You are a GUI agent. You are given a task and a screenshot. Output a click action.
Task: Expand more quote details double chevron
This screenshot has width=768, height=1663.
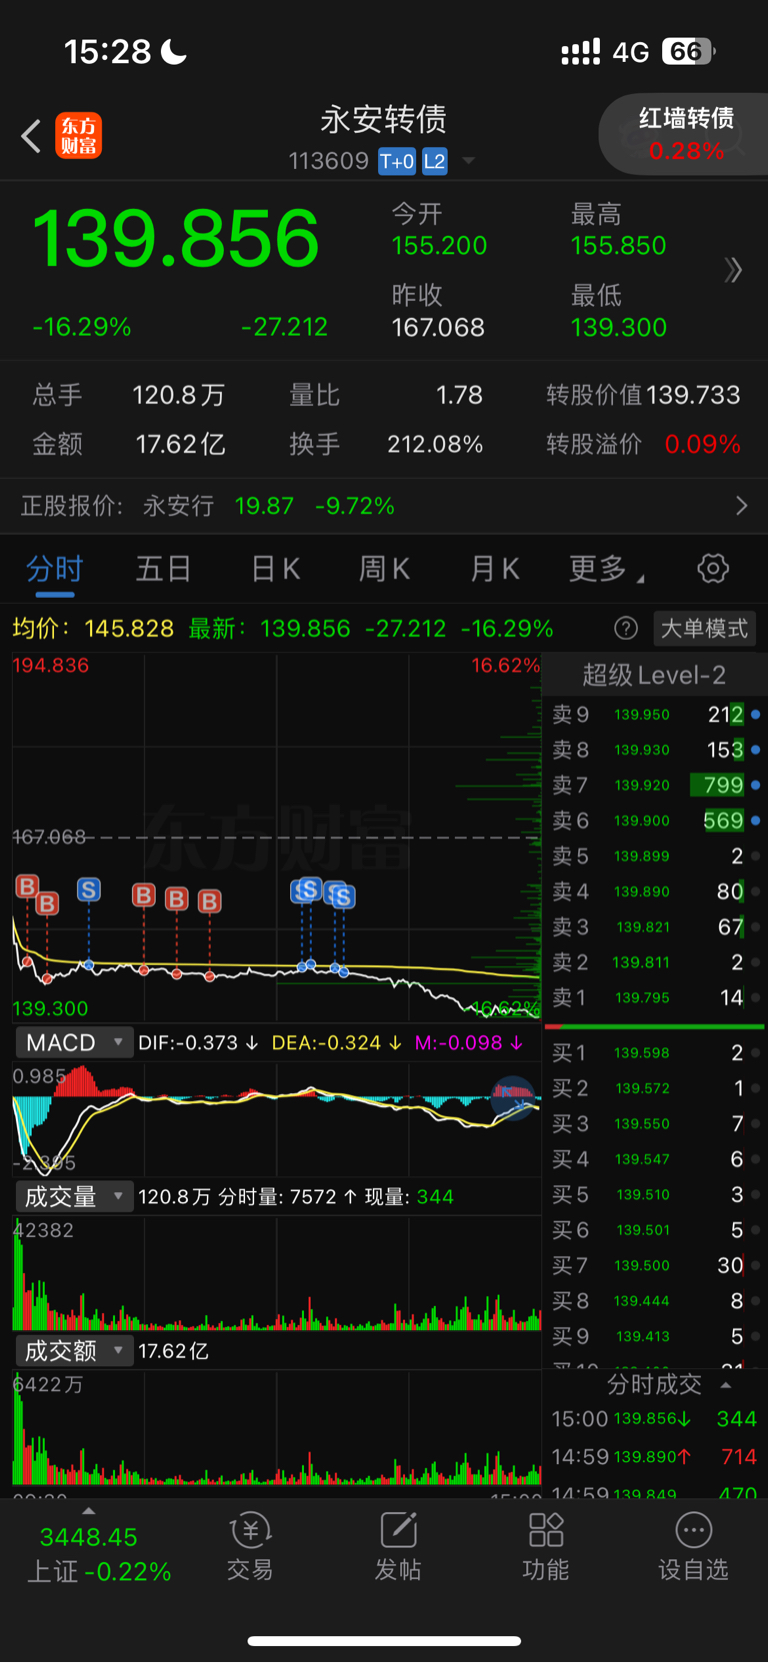pos(733,270)
